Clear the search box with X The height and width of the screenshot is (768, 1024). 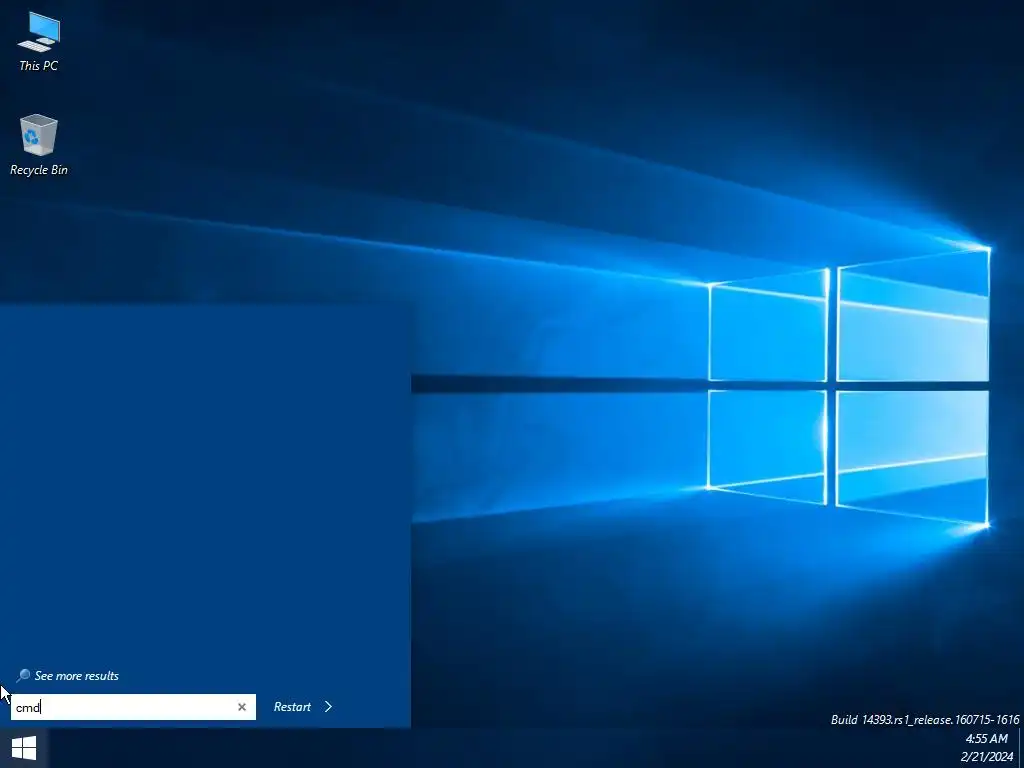[242, 707]
